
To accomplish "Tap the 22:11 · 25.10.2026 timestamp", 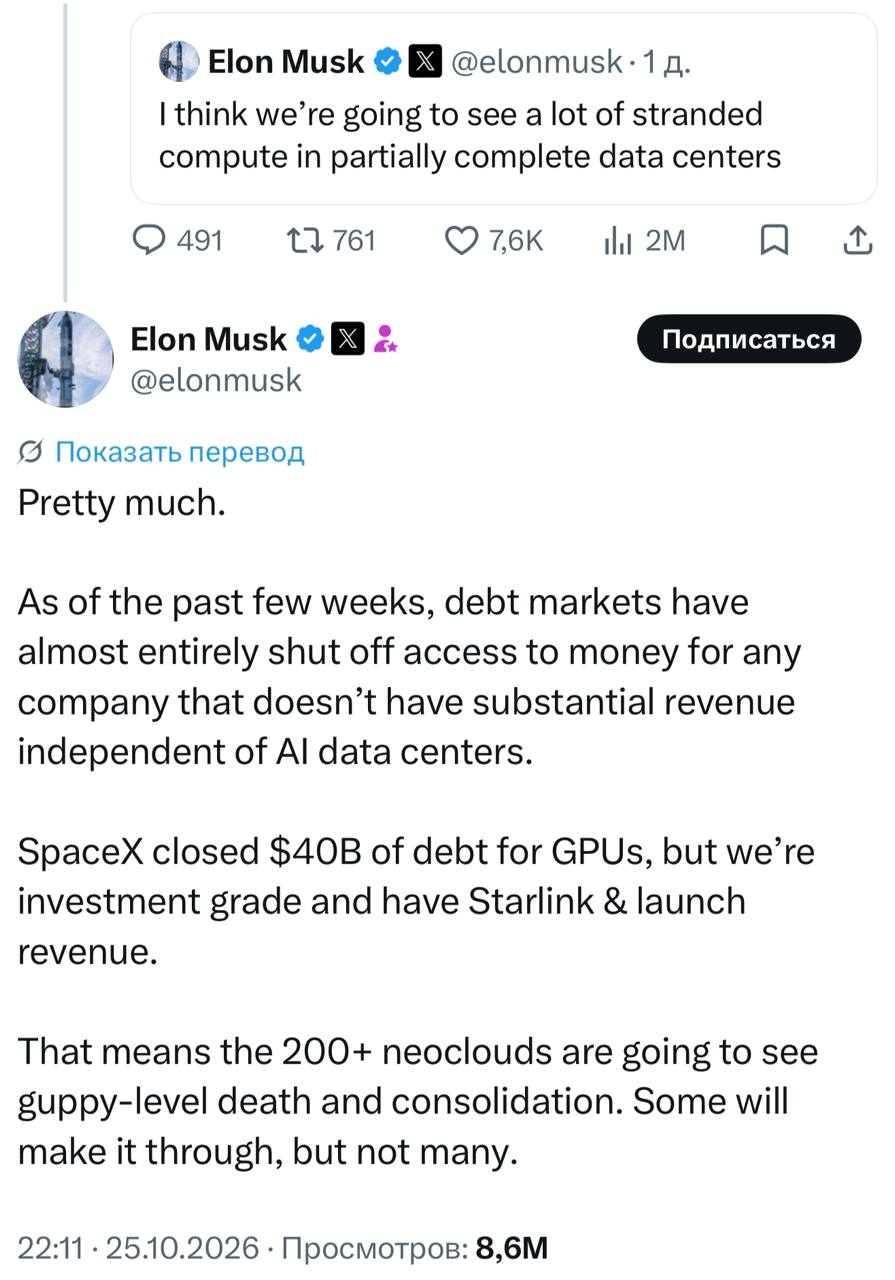I will point(139,1248).
